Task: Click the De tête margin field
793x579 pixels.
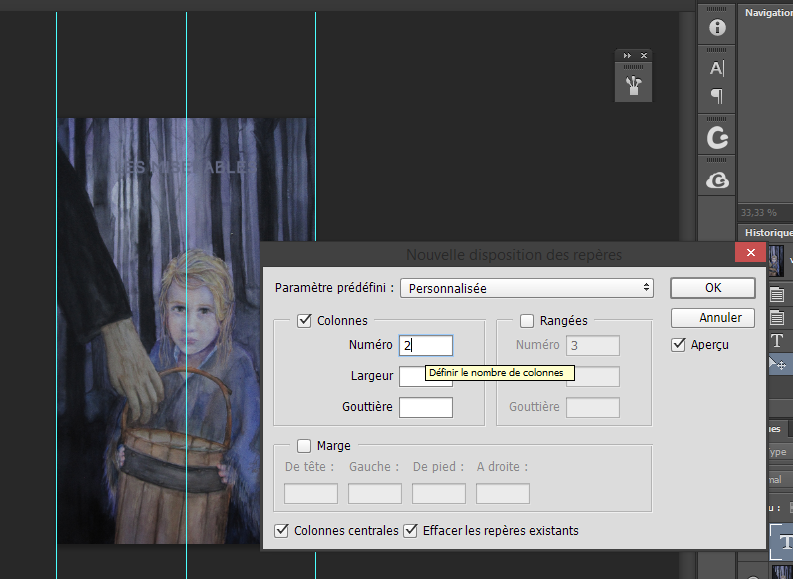Action: (x=311, y=494)
